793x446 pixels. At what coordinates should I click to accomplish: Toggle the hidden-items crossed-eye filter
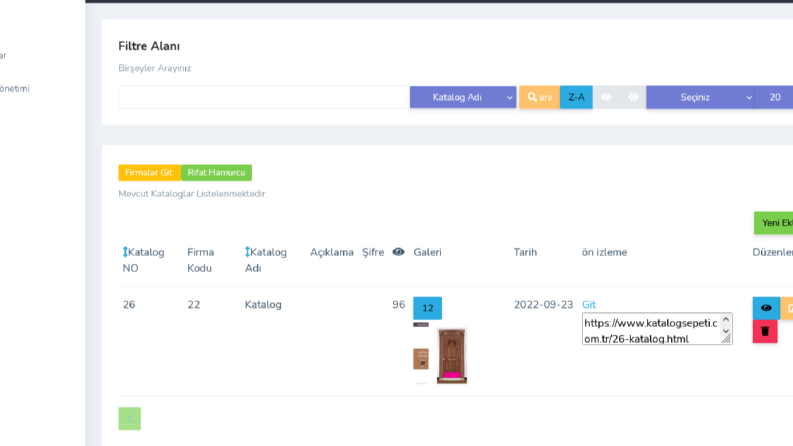pos(633,97)
